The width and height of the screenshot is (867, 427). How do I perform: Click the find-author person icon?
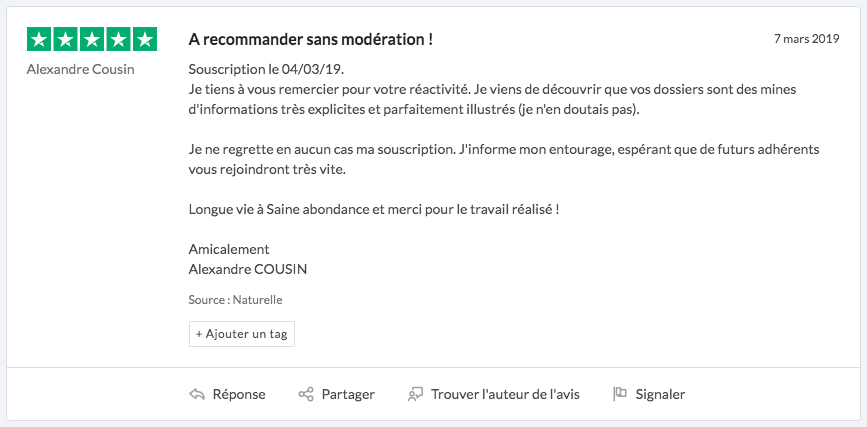click(x=415, y=394)
